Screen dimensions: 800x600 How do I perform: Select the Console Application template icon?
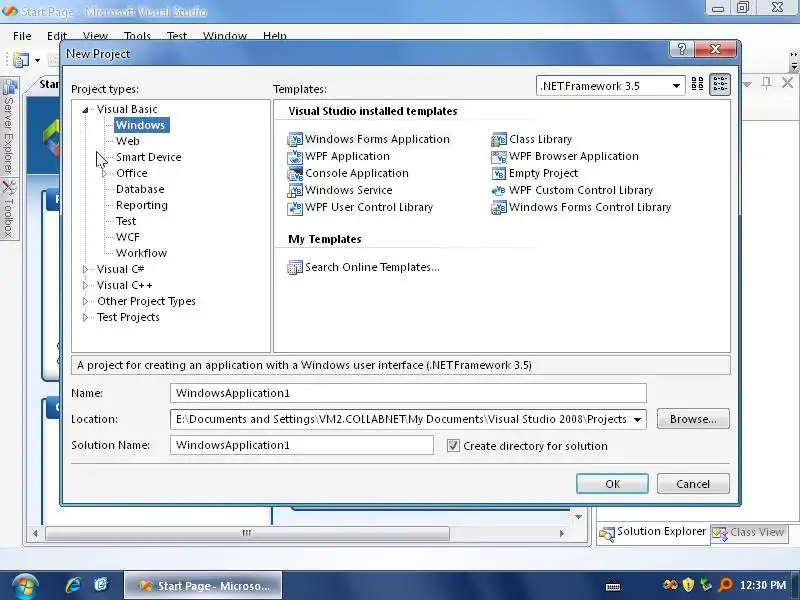[295, 173]
